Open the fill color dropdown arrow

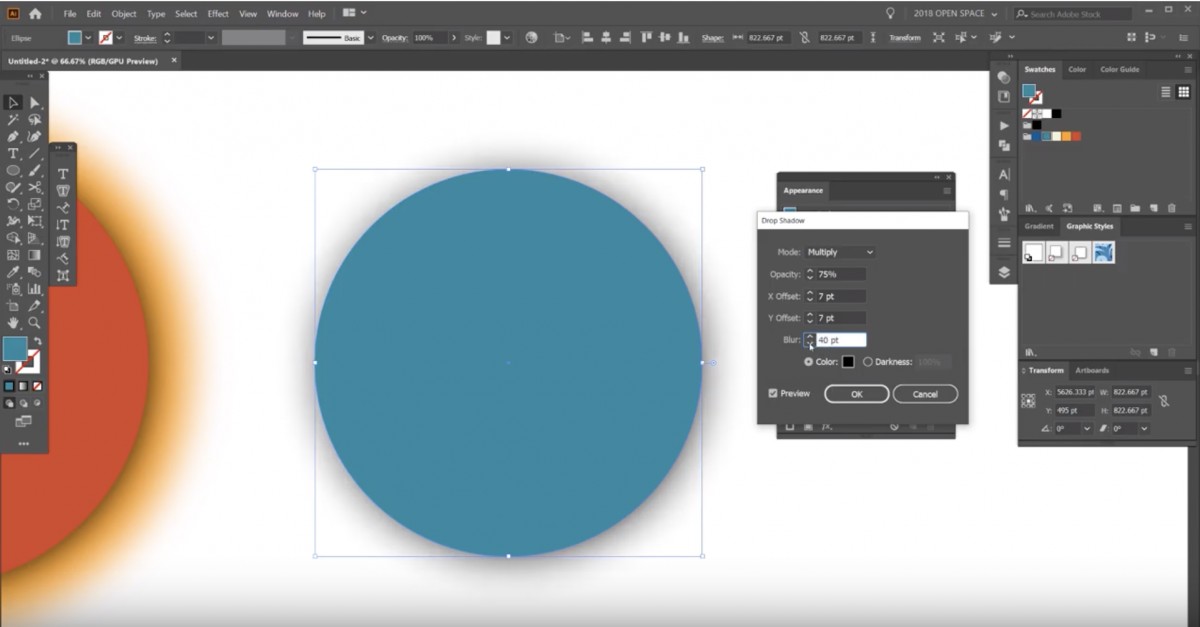(89, 38)
